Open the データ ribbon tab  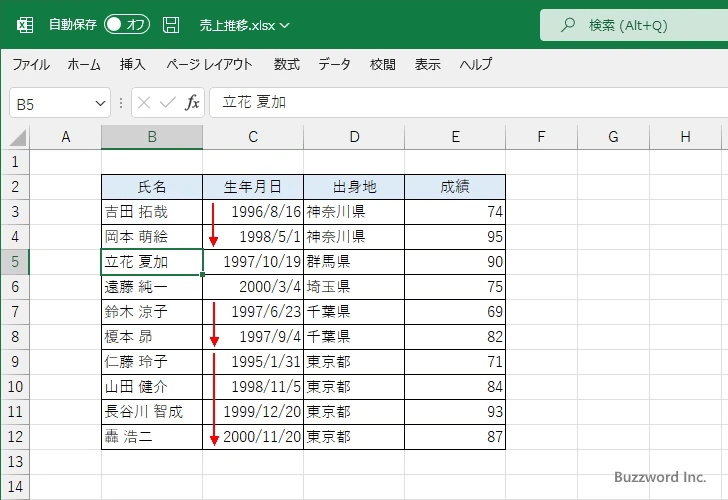(334, 64)
